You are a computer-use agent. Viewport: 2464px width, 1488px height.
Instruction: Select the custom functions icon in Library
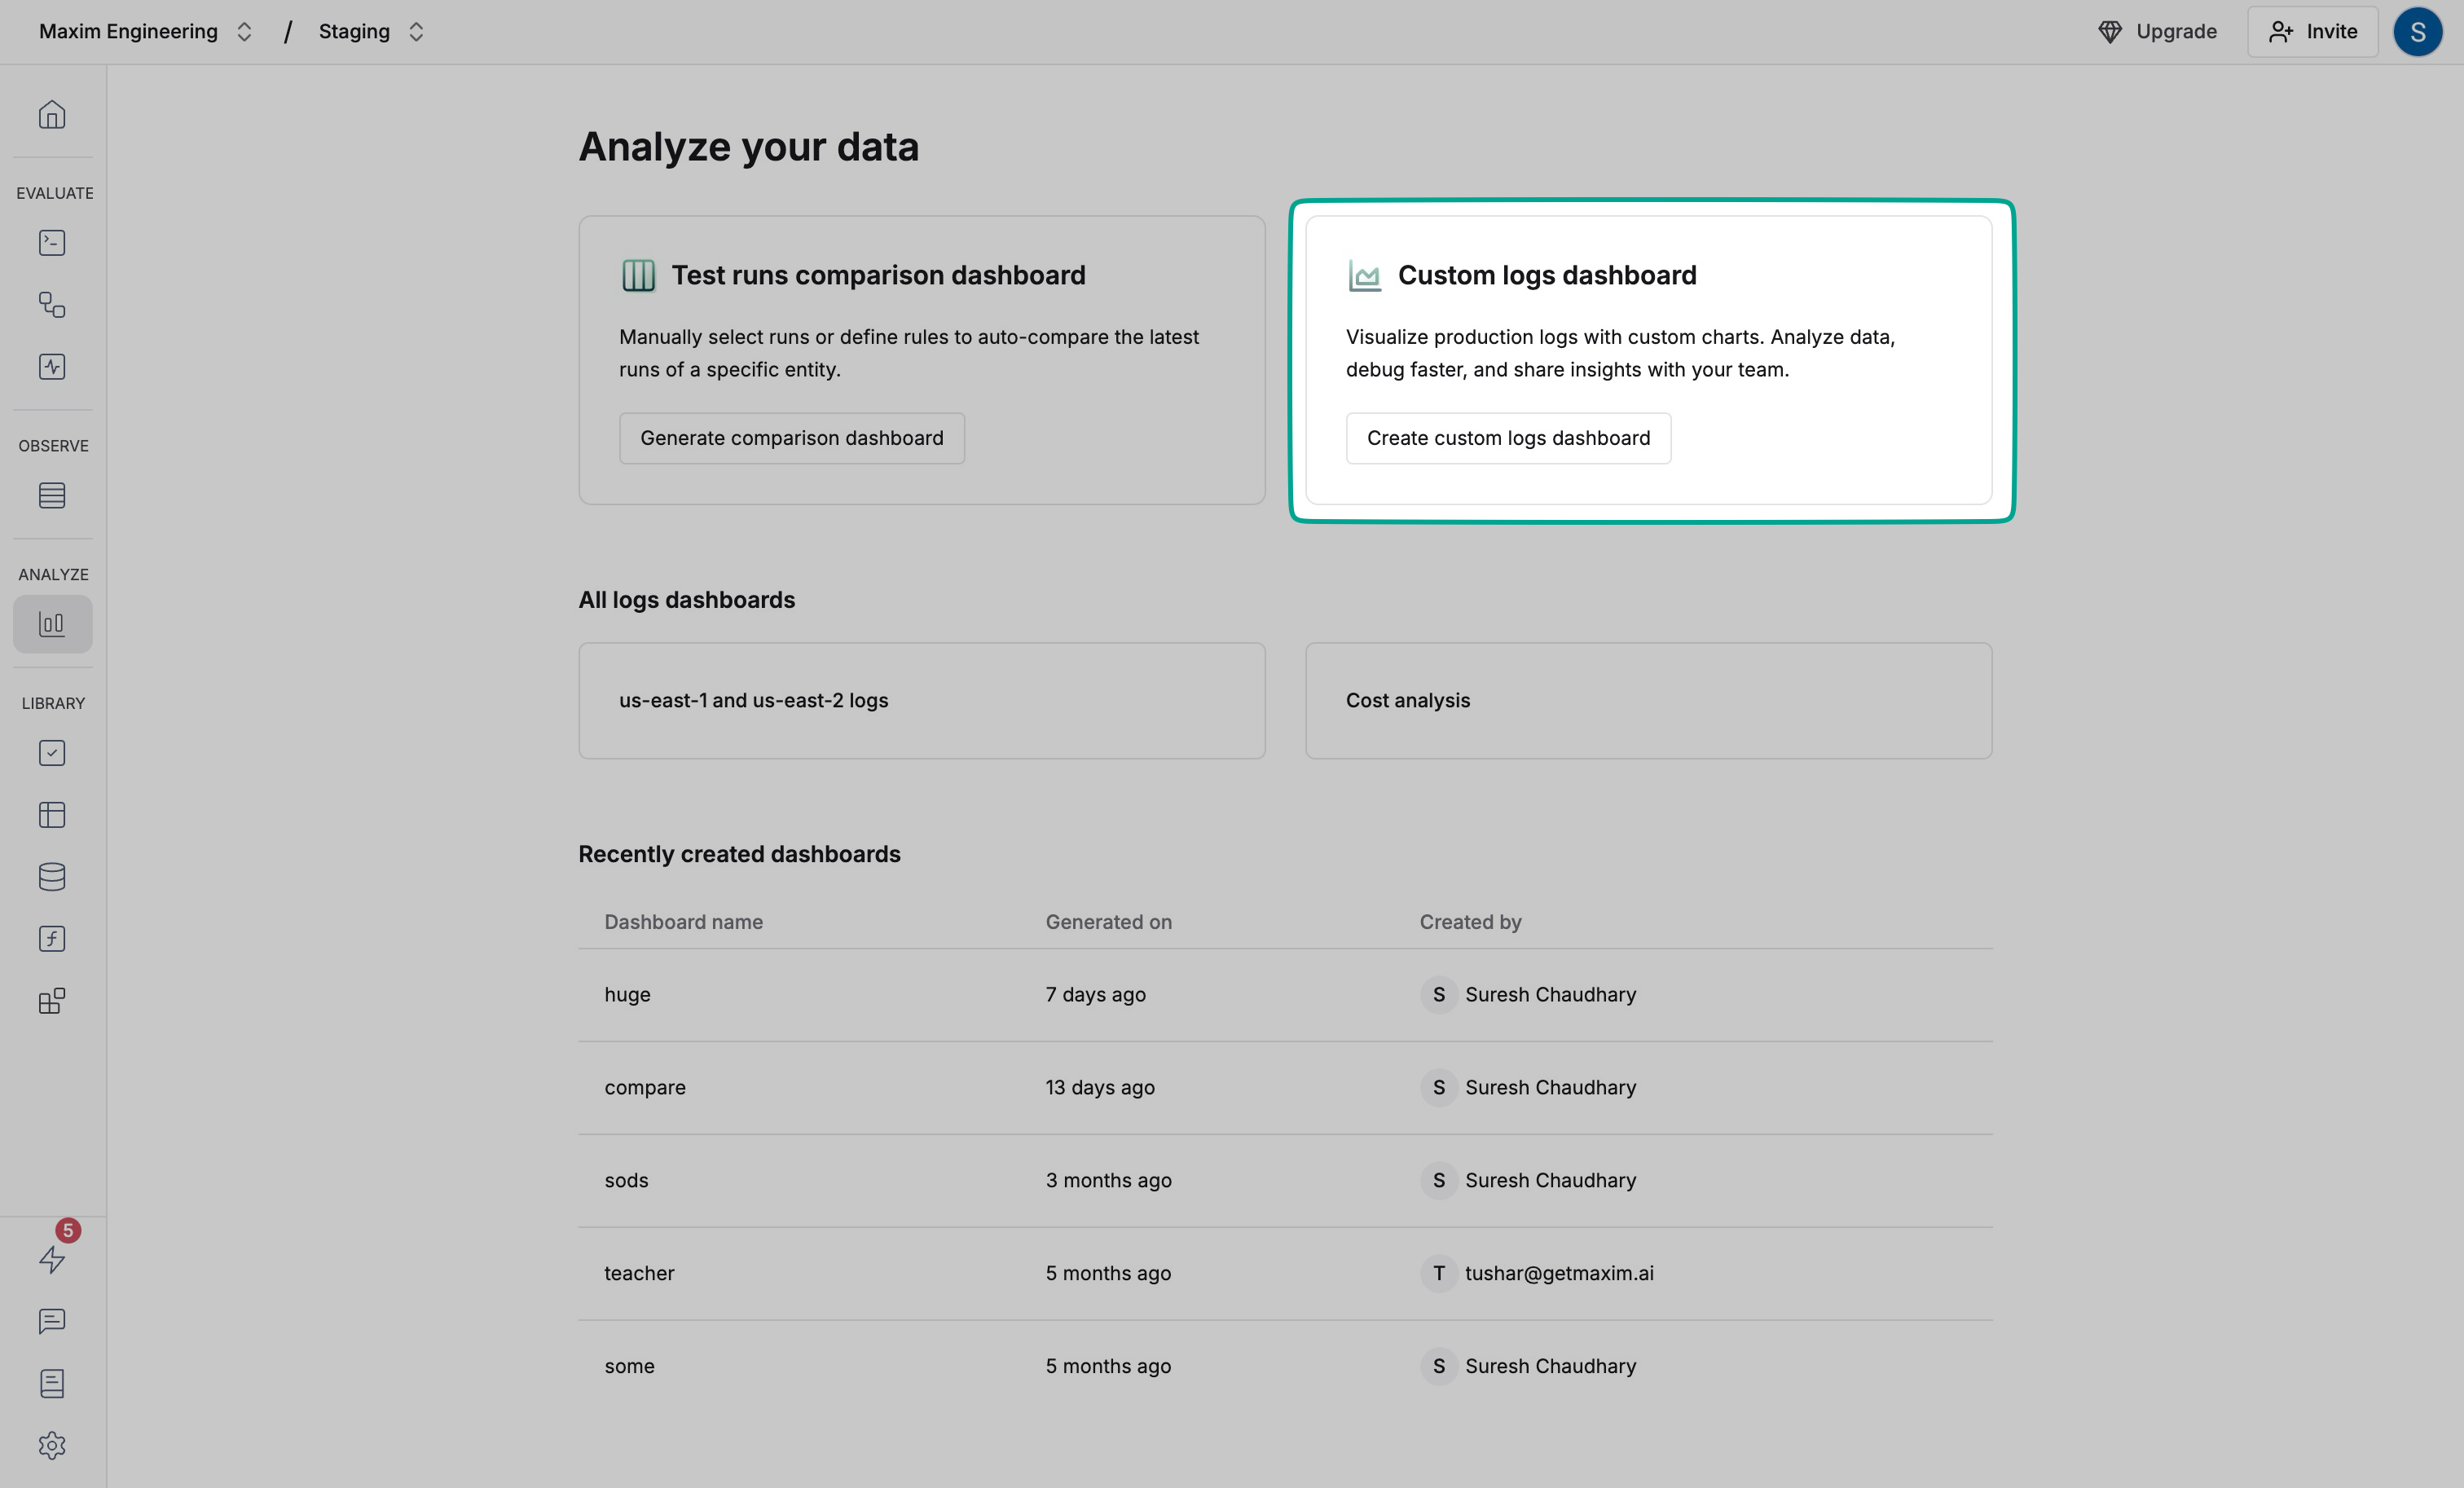tap(52, 938)
